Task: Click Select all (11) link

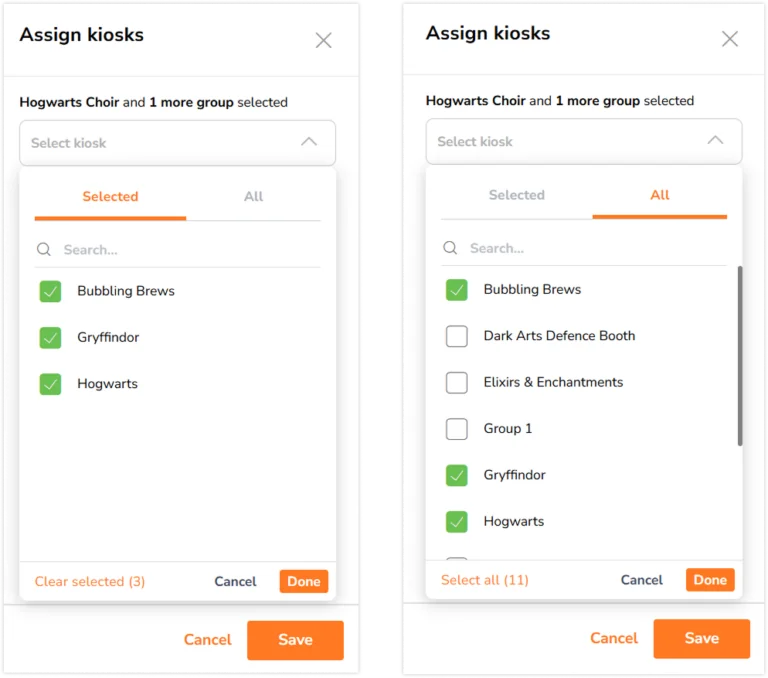Action: (485, 580)
